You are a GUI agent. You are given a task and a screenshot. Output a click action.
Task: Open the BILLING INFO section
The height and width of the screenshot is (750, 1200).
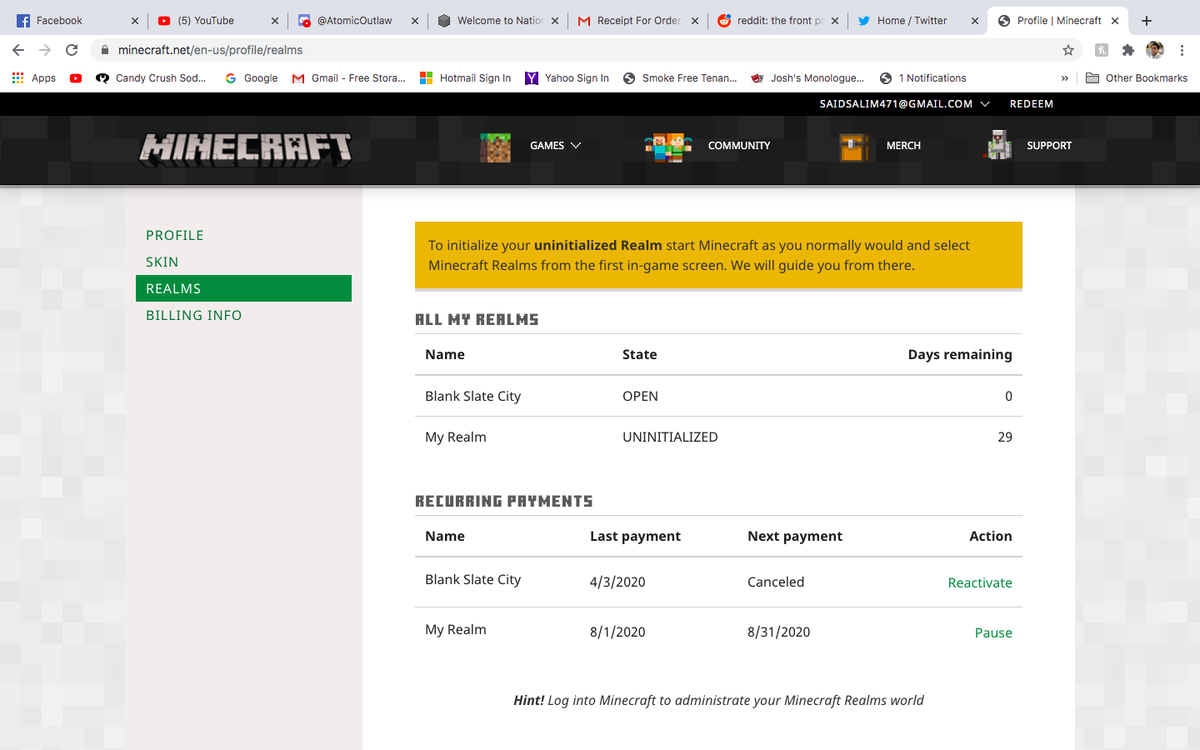[x=194, y=315]
